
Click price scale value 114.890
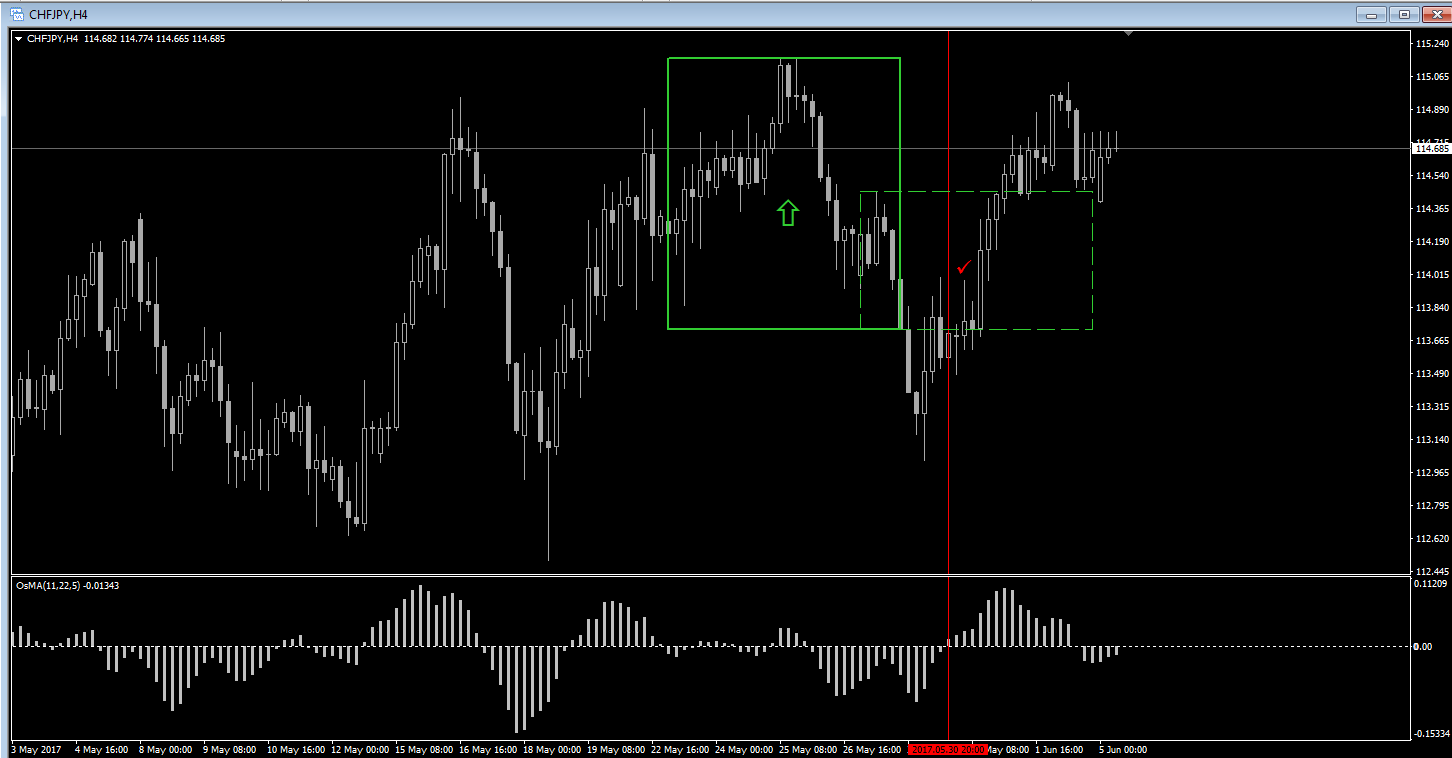[x=1433, y=110]
